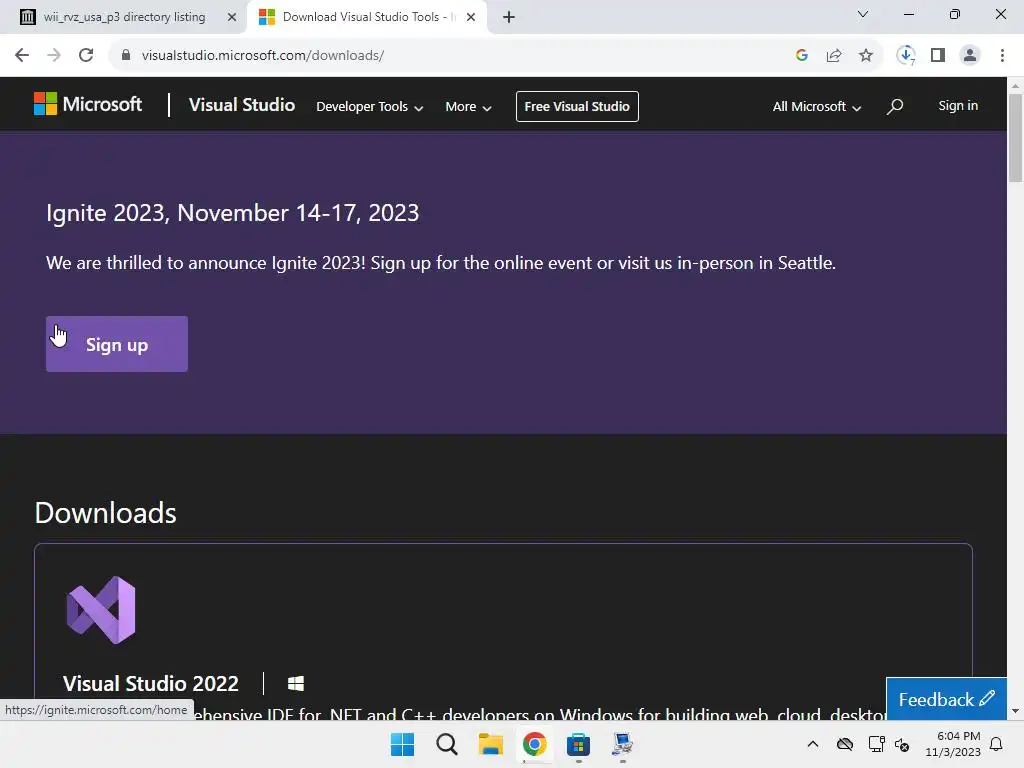Click the Downloads heading
1024x768 pixels.
click(x=105, y=513)
